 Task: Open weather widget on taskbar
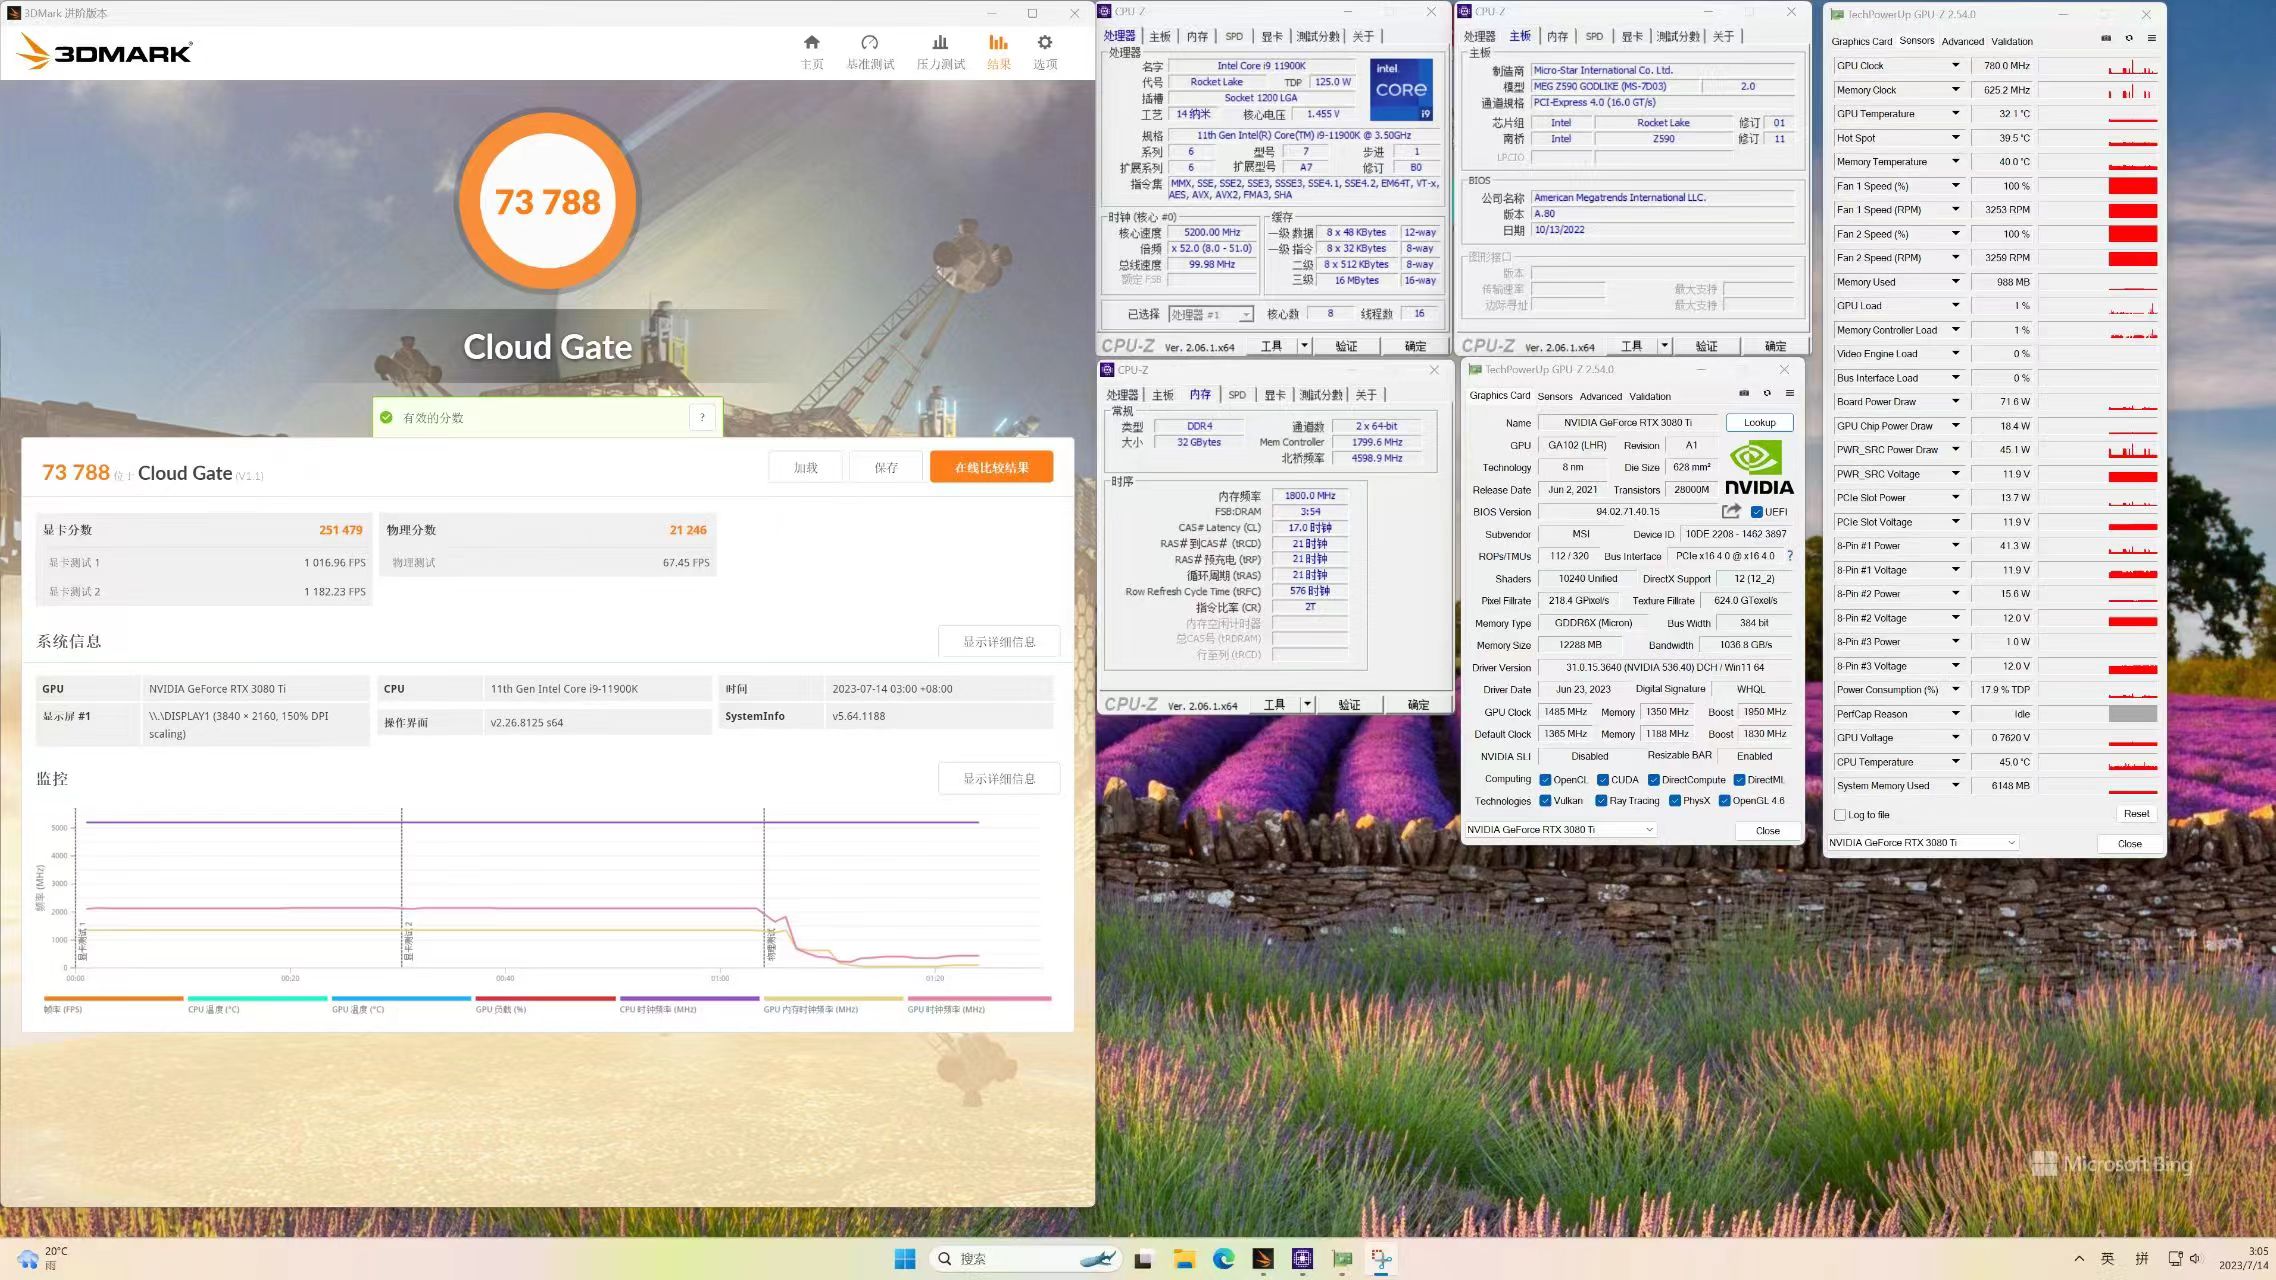click(x=42, y=1258)
